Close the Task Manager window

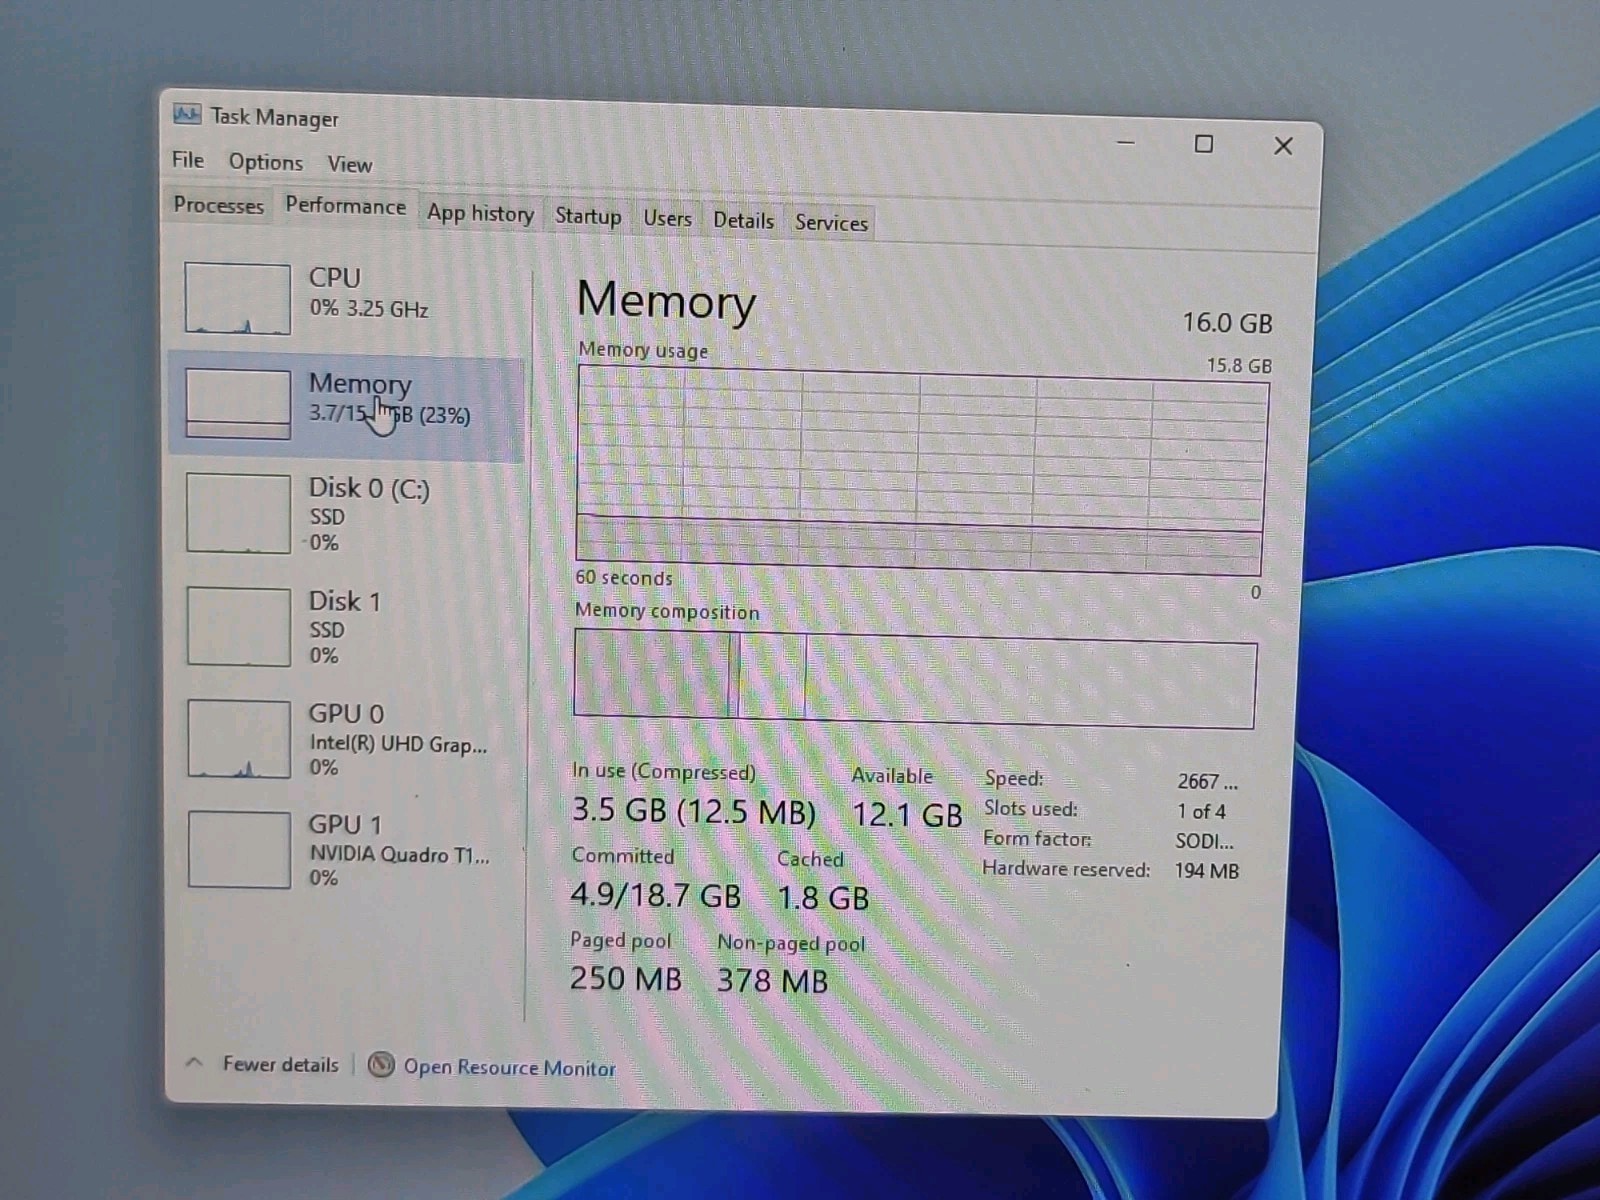(x=1283, y=146)
